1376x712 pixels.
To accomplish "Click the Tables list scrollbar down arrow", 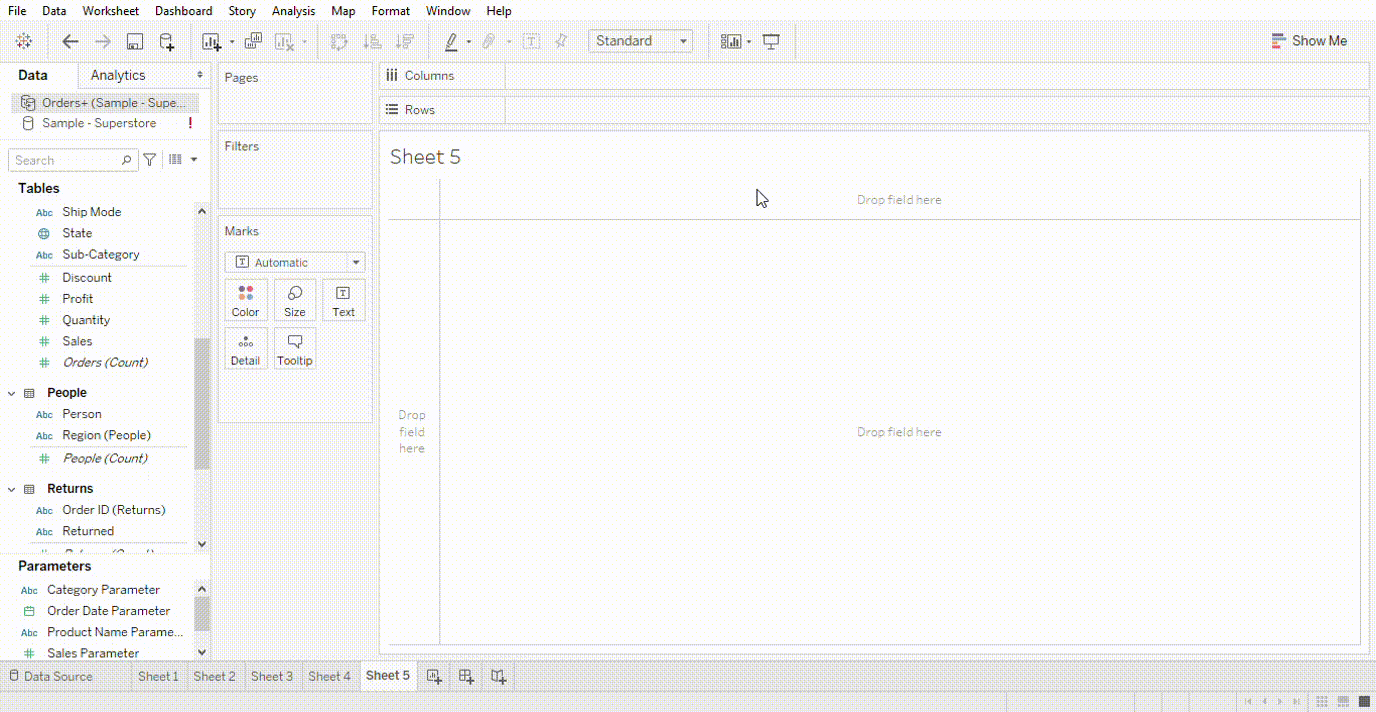I will point(202,544).
